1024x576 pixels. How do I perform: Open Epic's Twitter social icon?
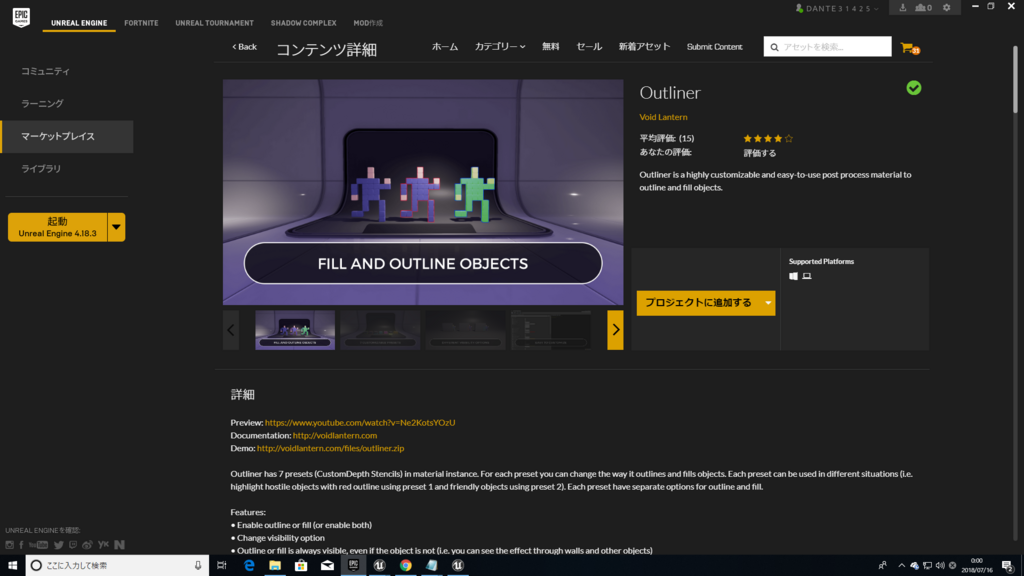point(58,544)
